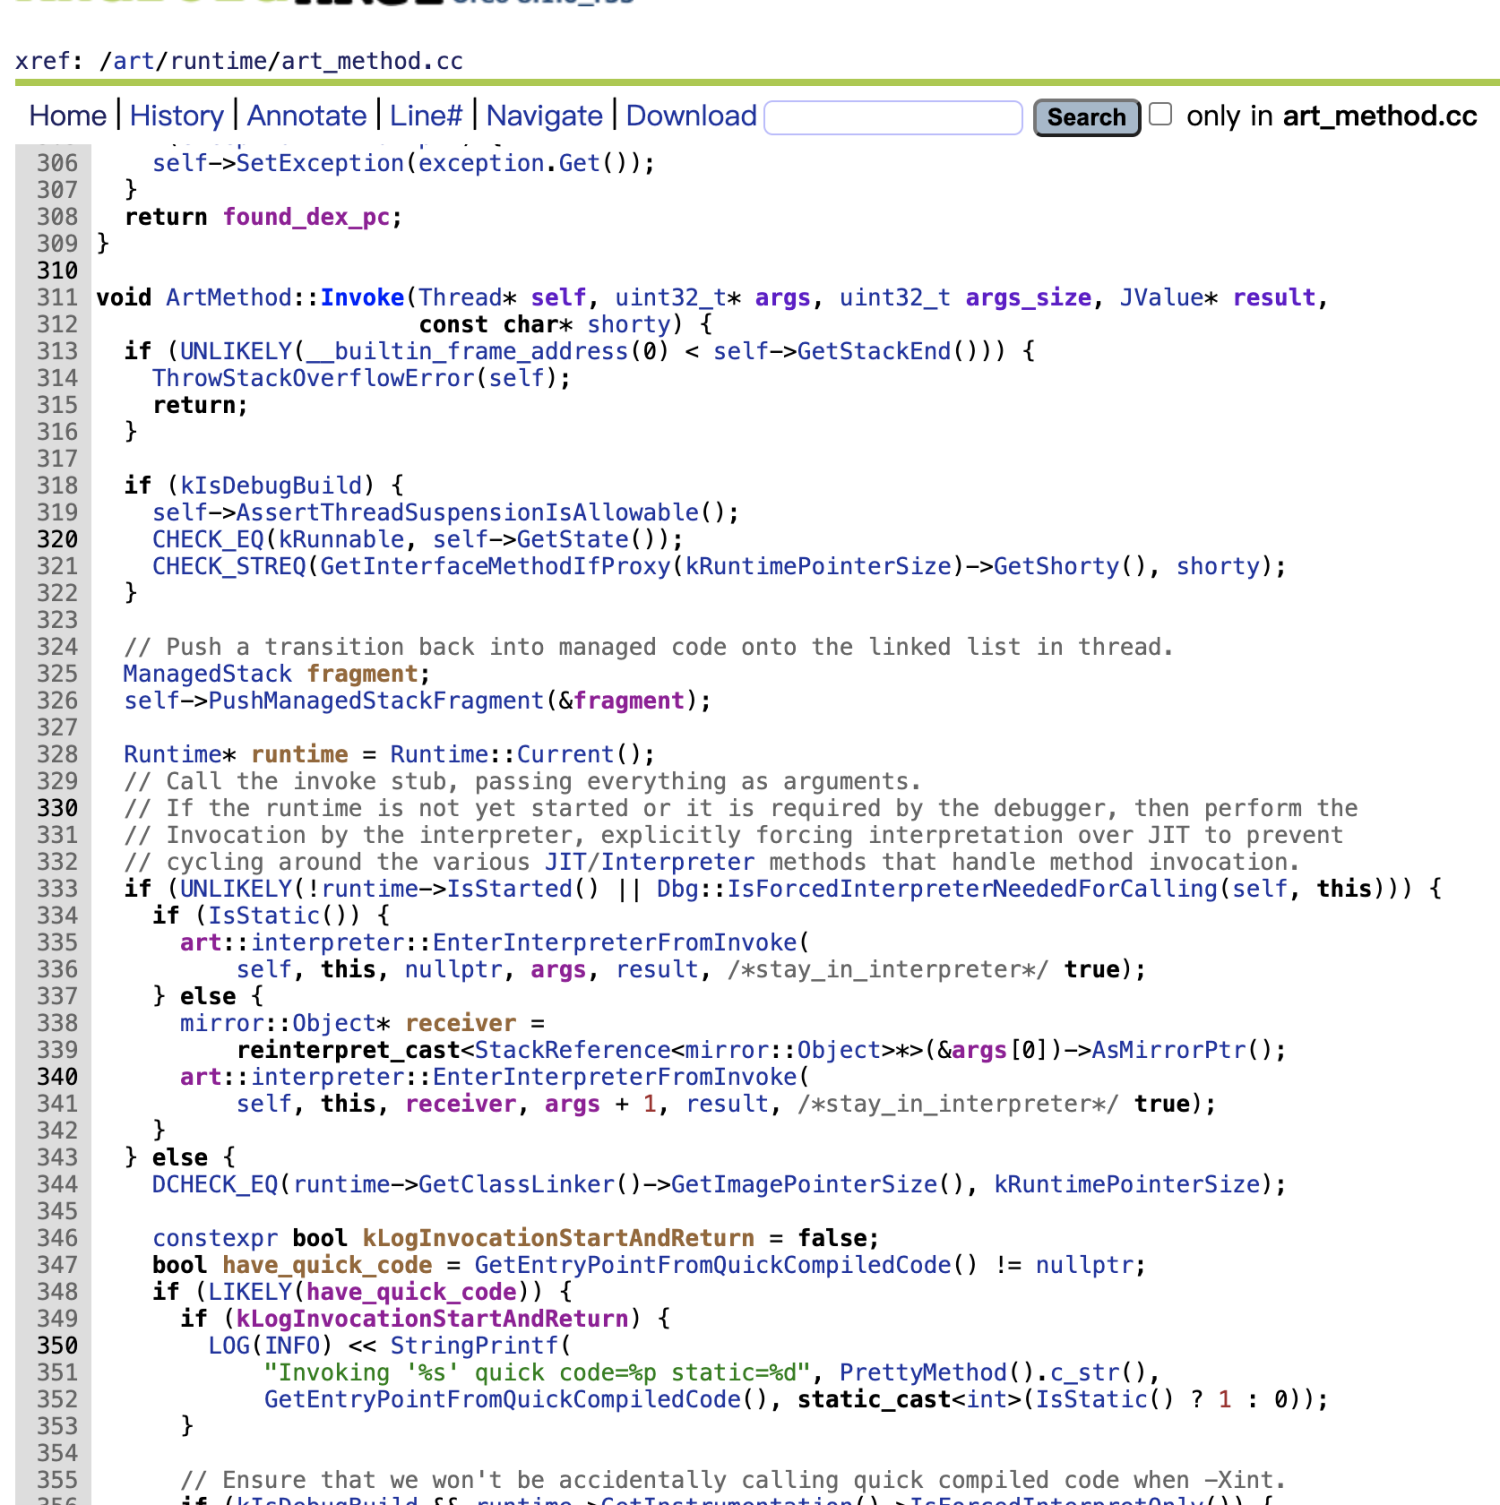Jump to line number 311
This screenshot has height=1505, width=1500.
click(57, 298)
